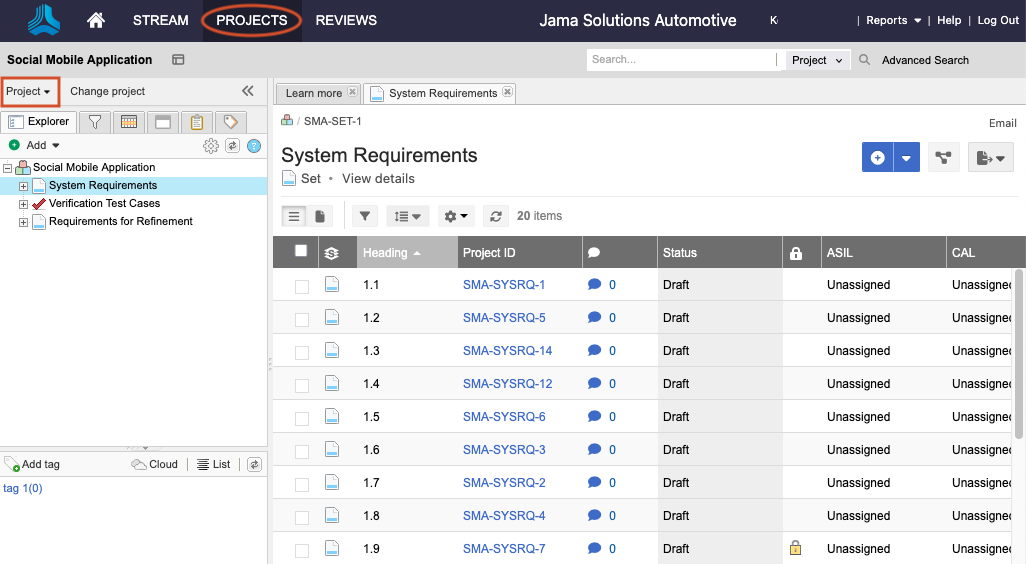Click the explorer tree gear settings icon

pos(211,146)
